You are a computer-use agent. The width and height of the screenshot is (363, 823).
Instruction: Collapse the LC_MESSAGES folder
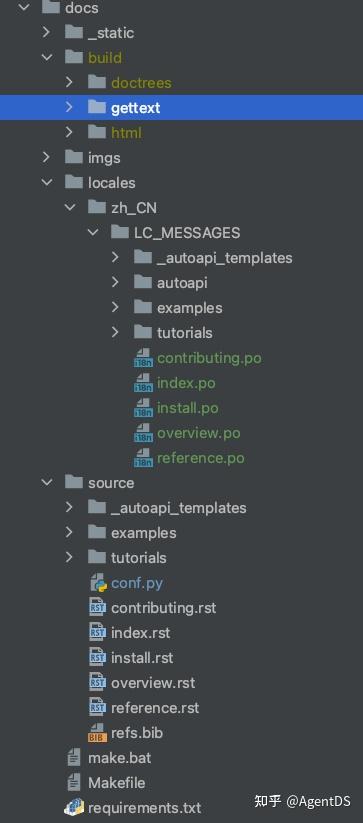[x=93, y=233]
